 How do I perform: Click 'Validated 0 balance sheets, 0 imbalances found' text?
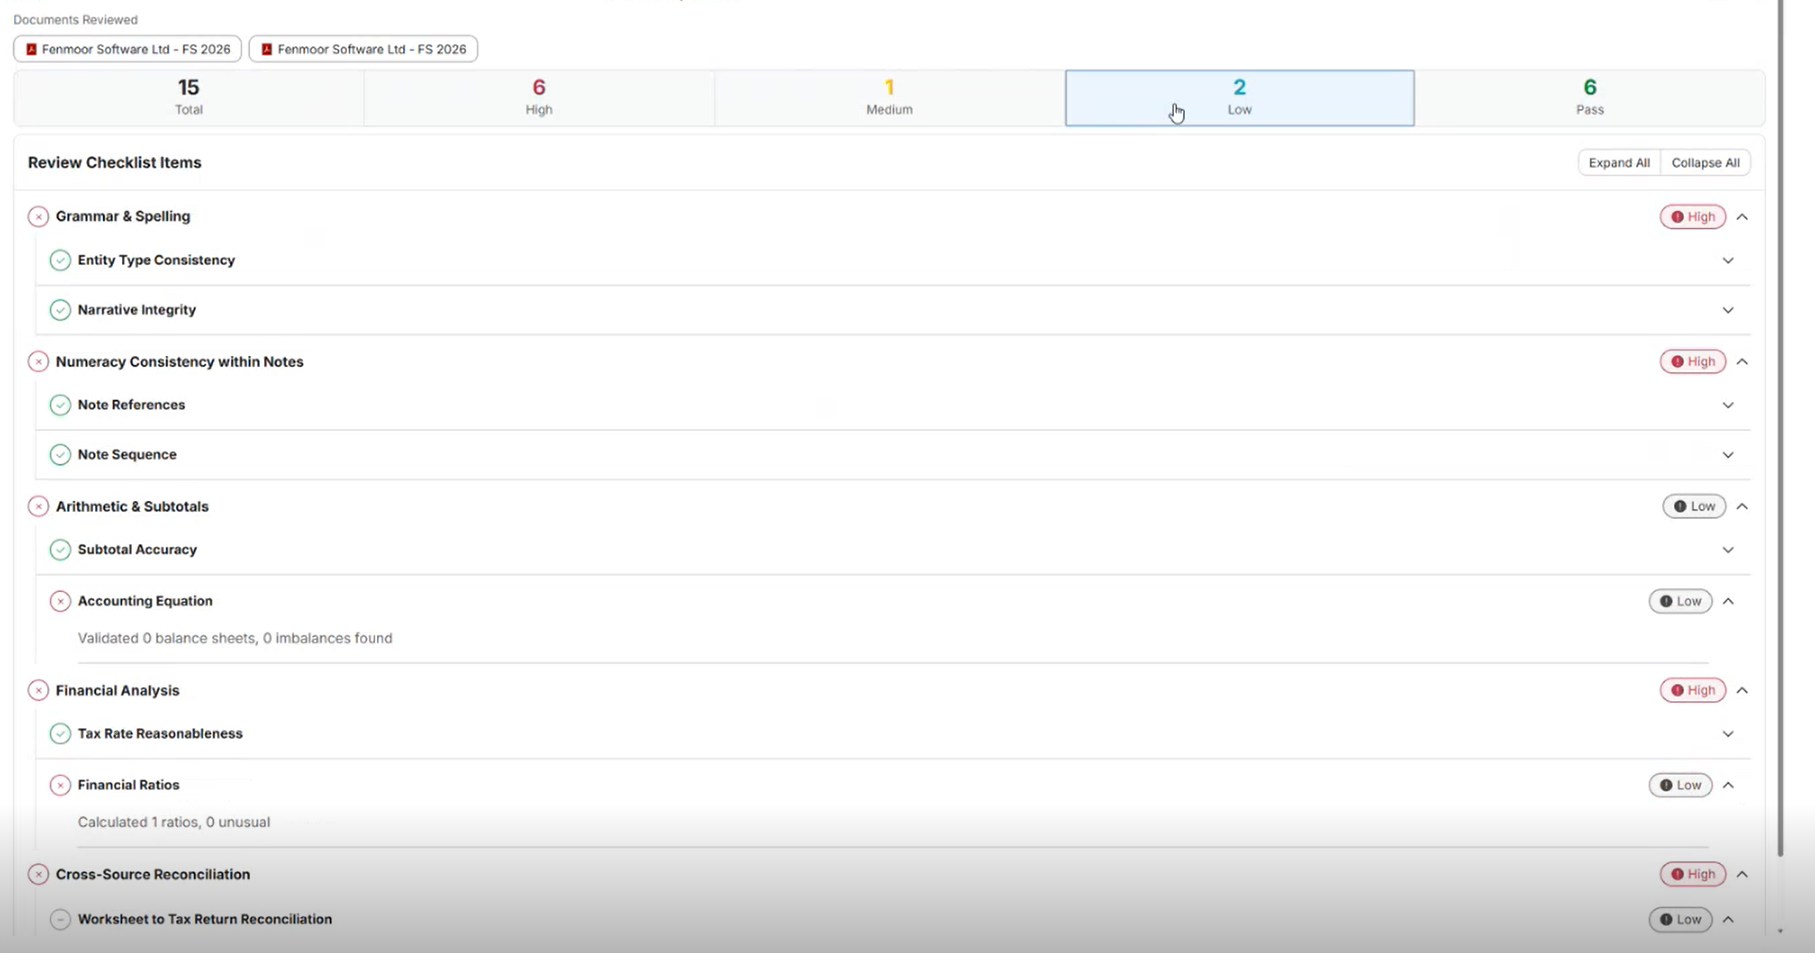pos(235,638)
